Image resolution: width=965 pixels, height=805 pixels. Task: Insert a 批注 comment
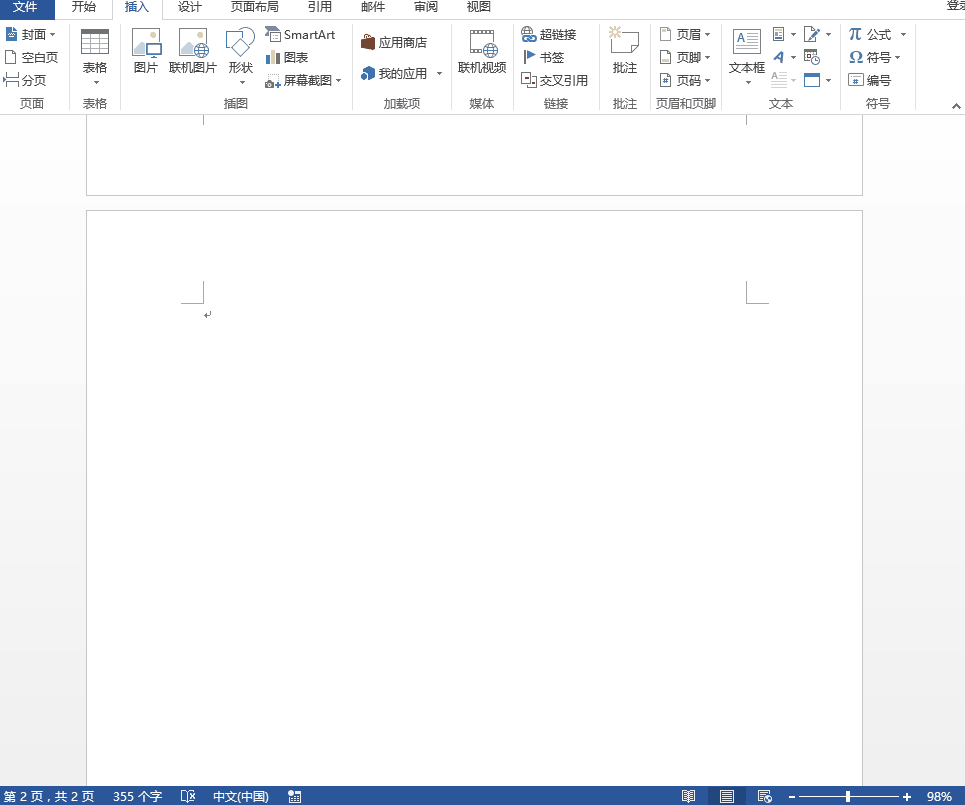pos(625,51)
